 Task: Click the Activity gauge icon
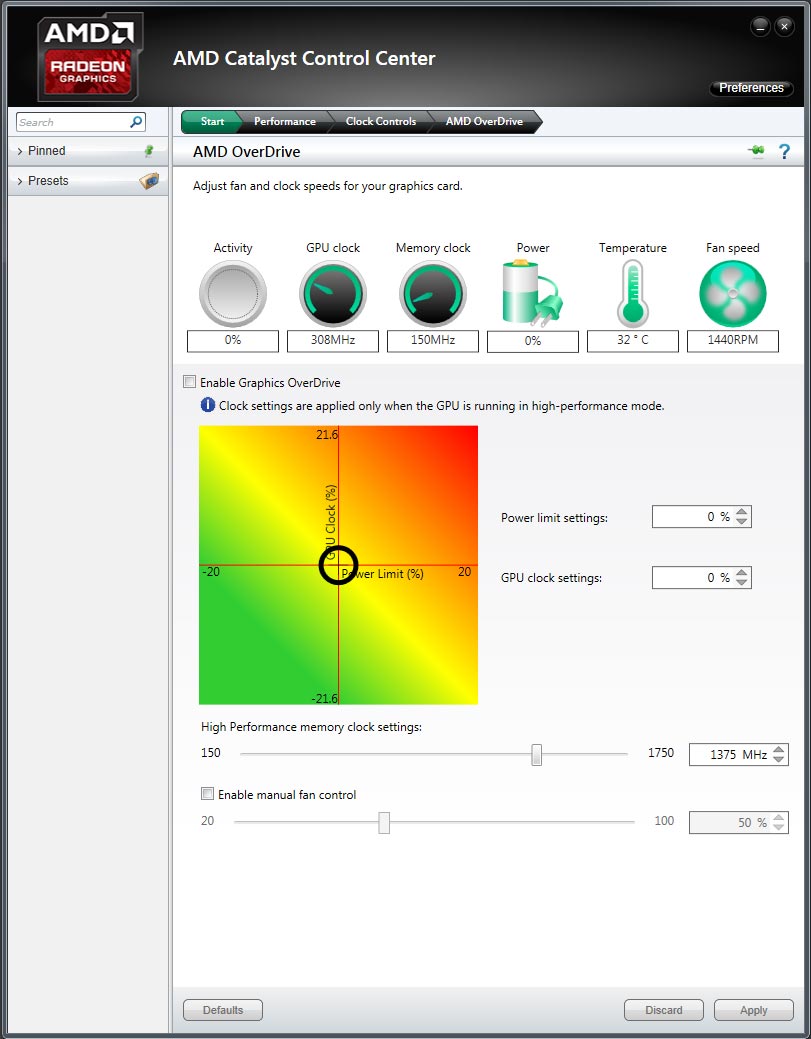tap(233, 294)
